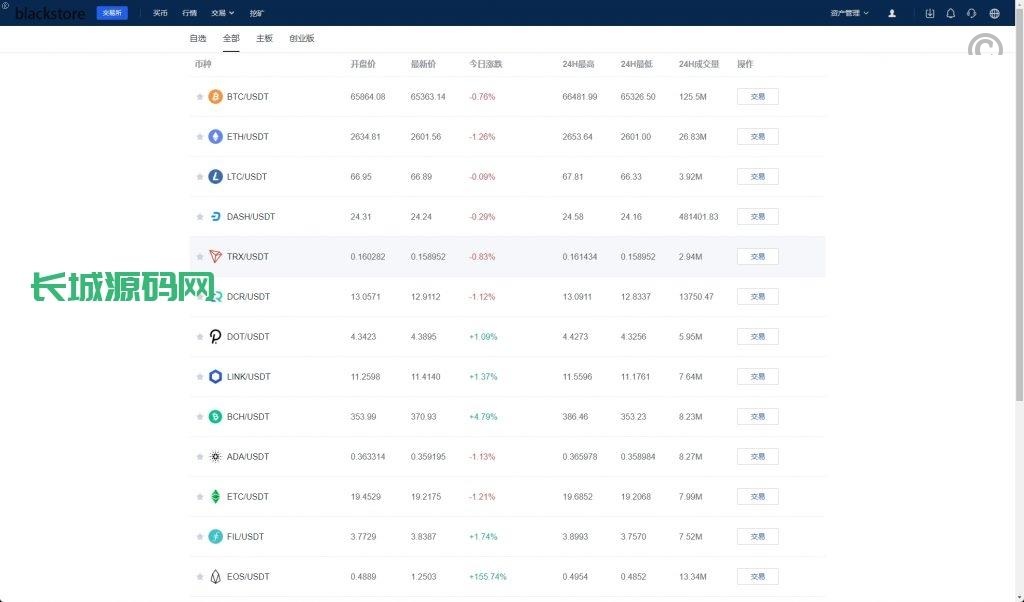Click the blackstore logo

[x=50, y=14]
